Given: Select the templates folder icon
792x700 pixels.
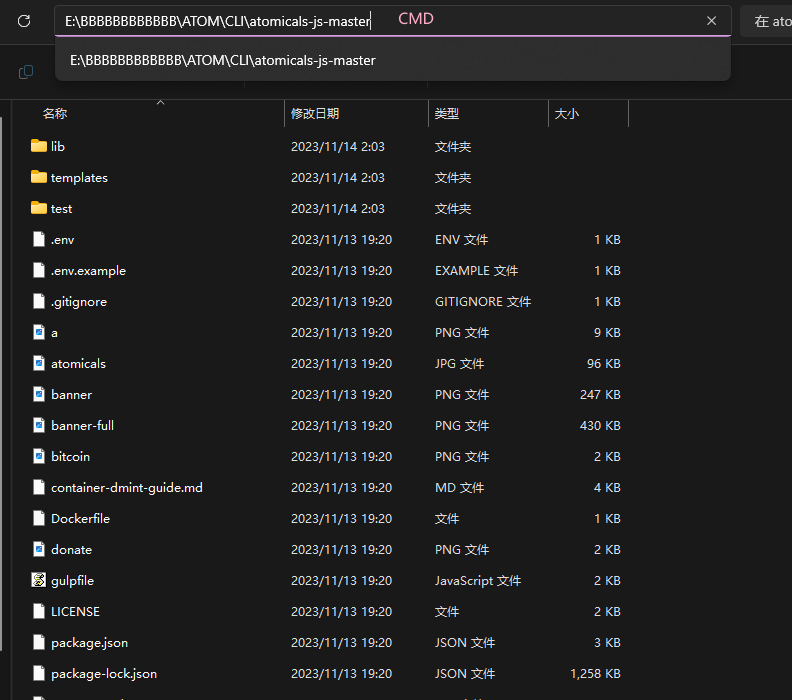Looking at the screenshot, I should point(39,177).
